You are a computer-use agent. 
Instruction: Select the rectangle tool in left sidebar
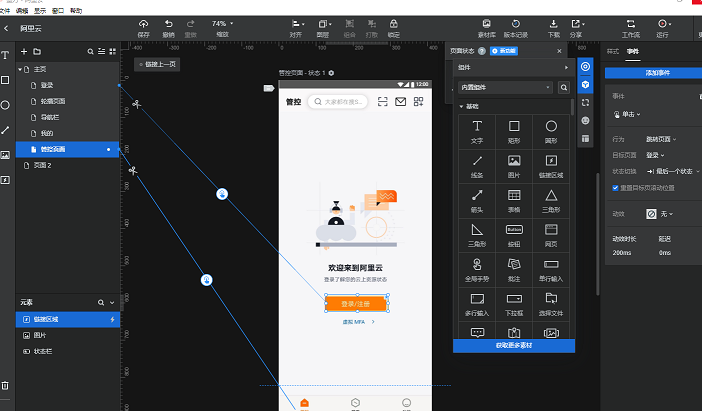[x=5, y=80]
